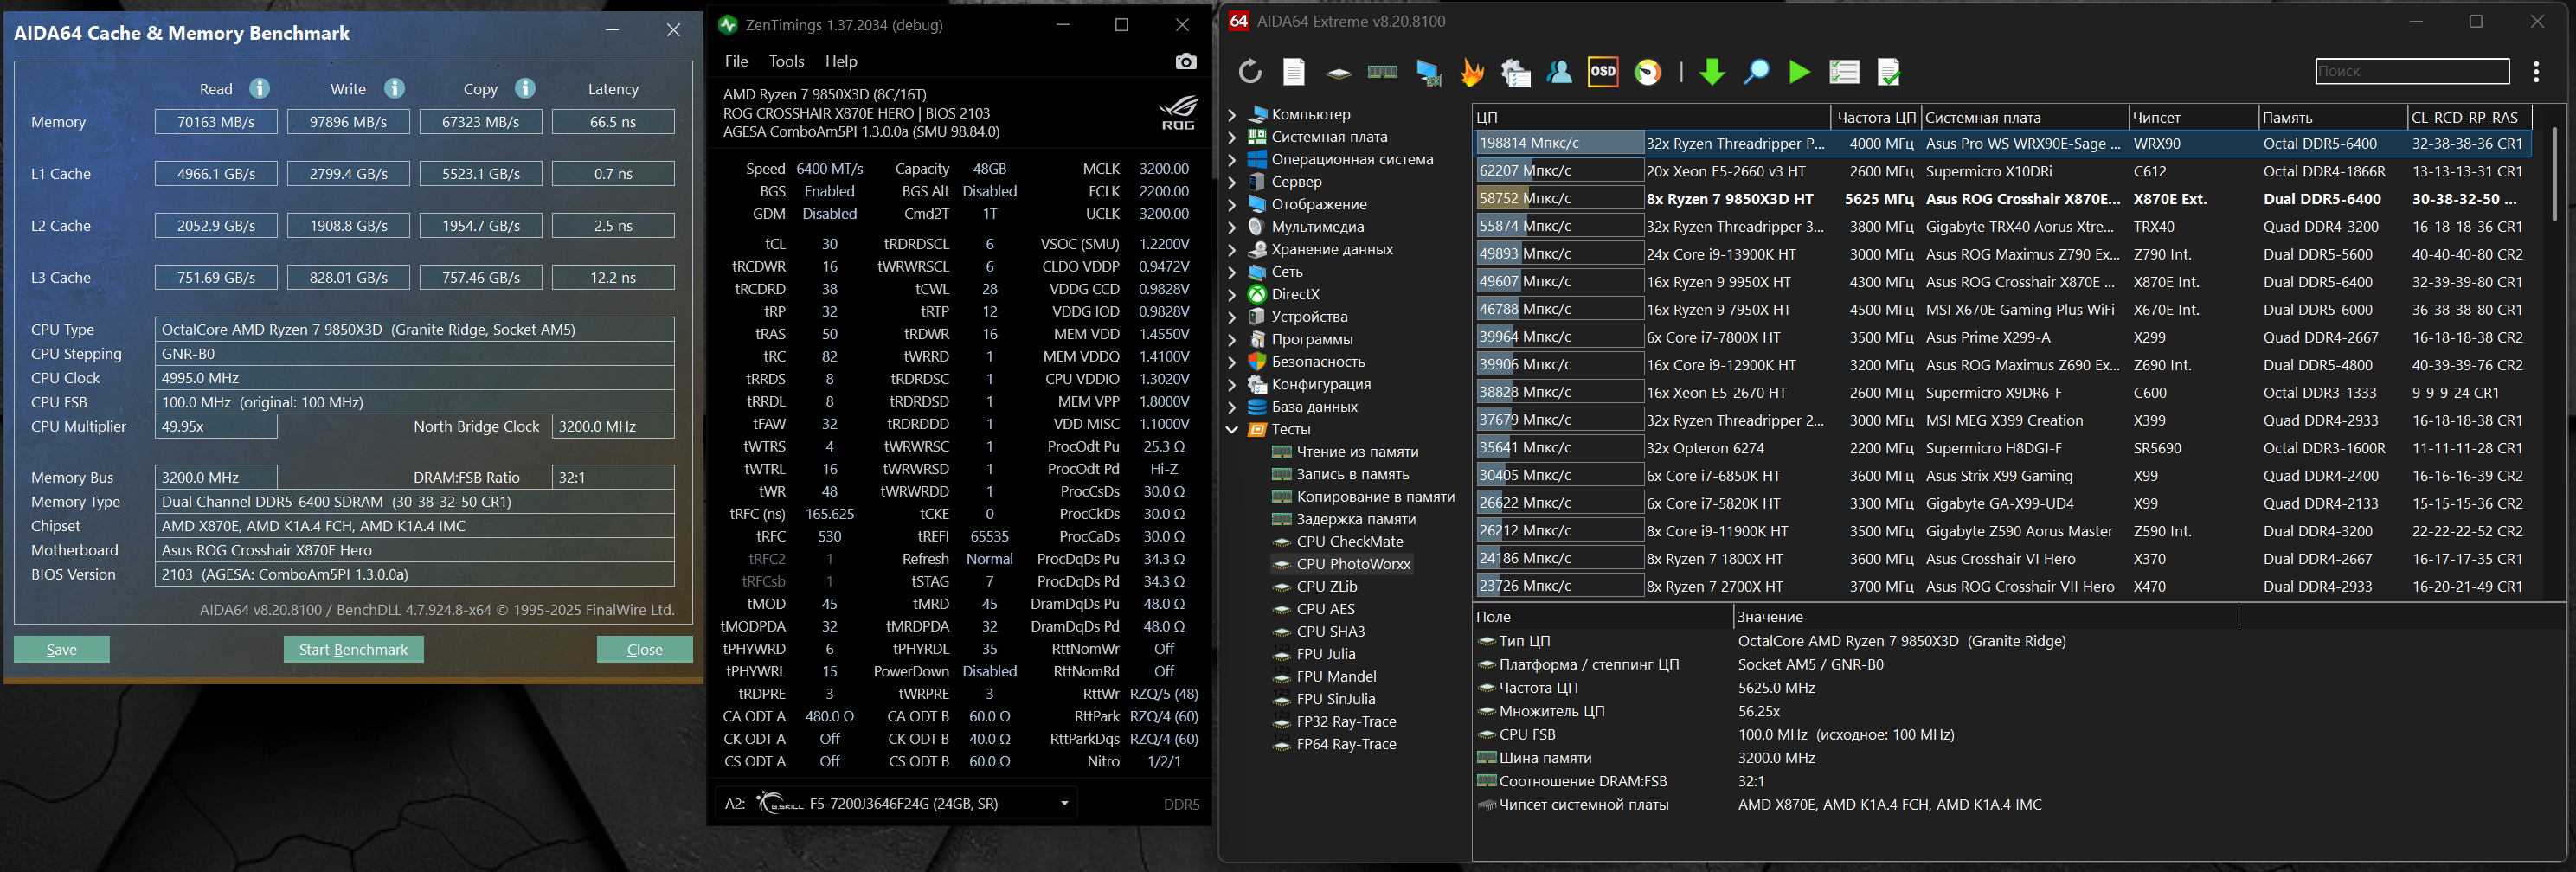Select the FP64 Ray-Trace test
This screenshot has height=872, width=2576.
[x=1346, y=745]
